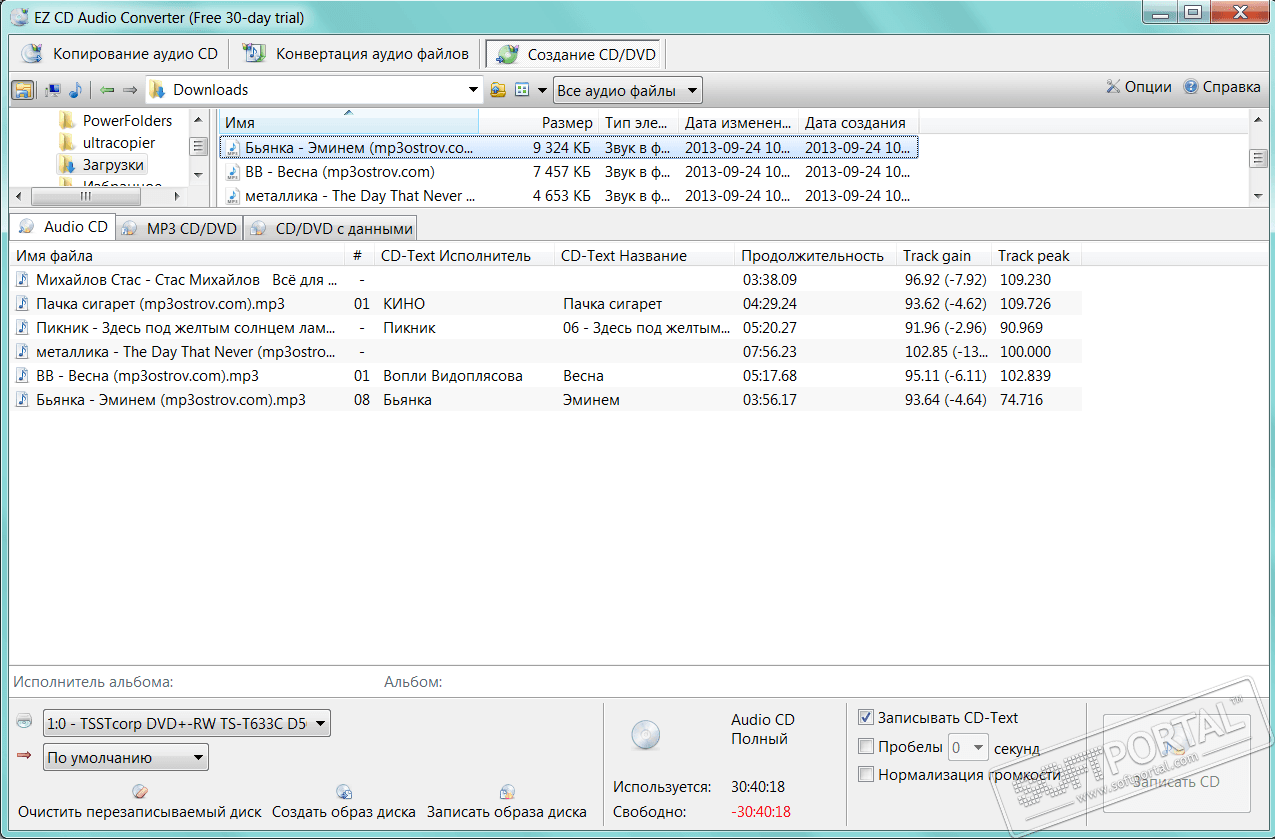Switch to Конвертация аудио файлов tab

tap(357, 53)
